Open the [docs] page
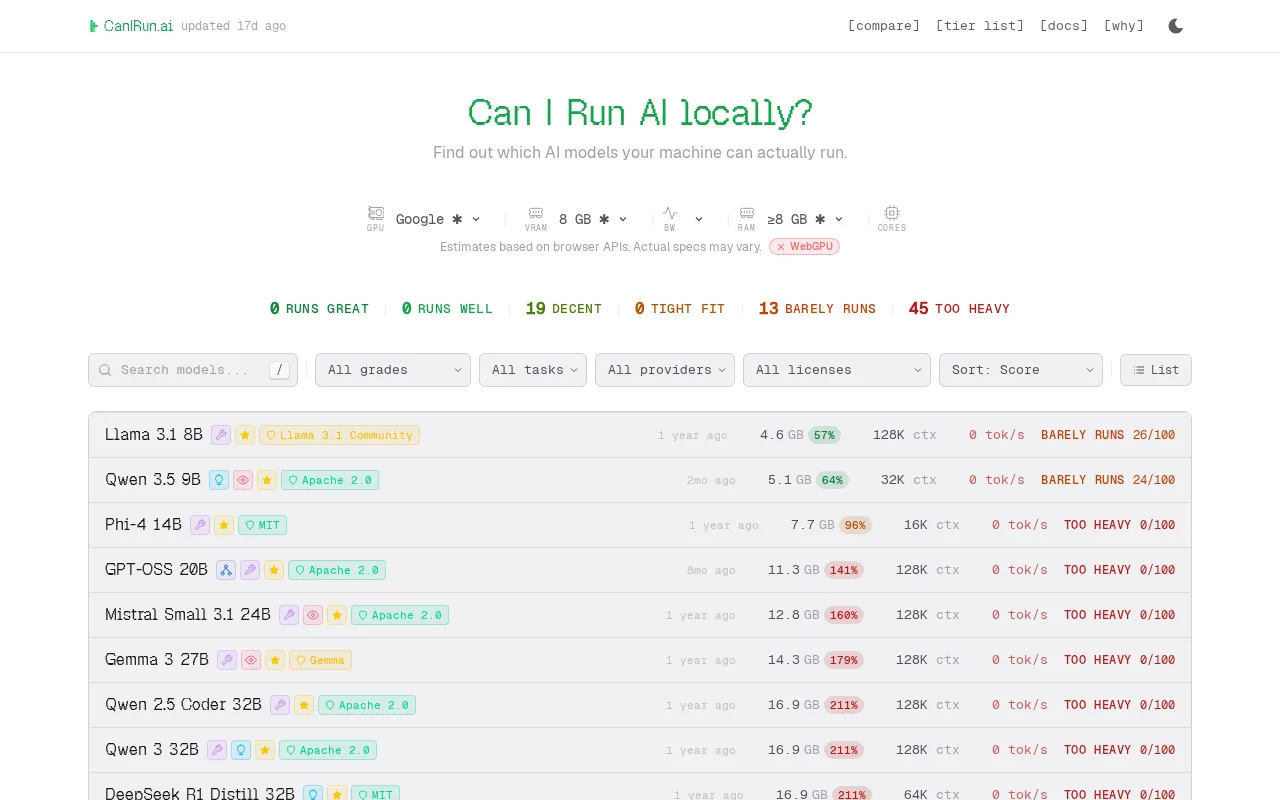This screenshot has width=1280, height=800. click(1064, 26)
